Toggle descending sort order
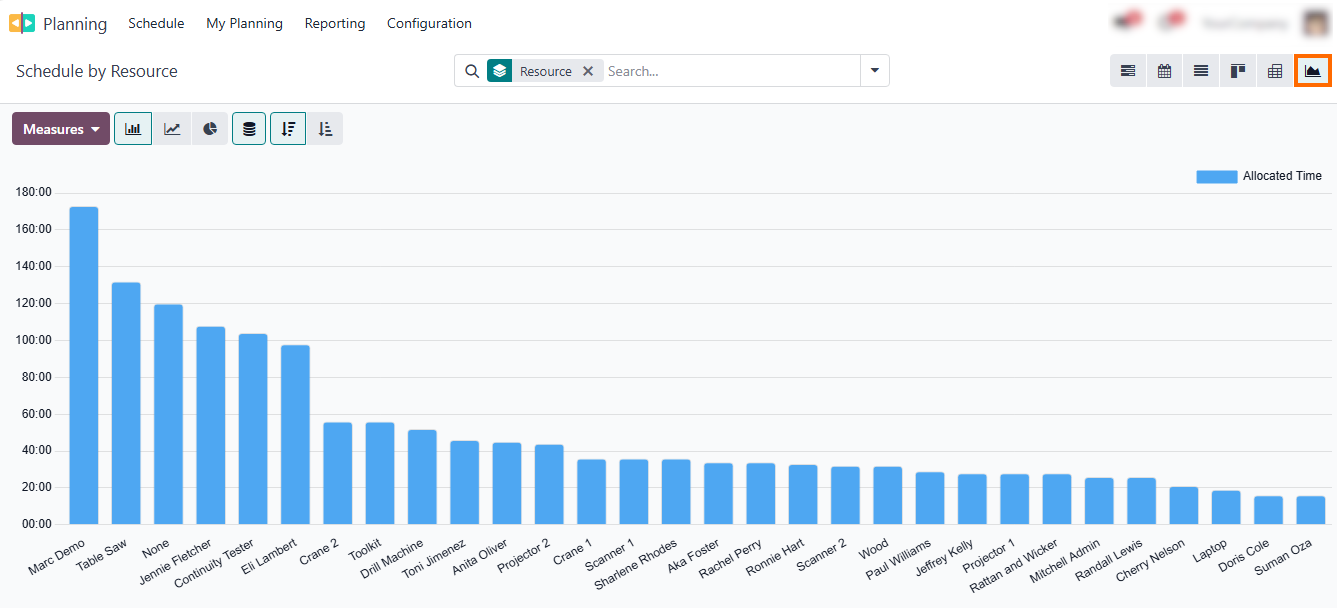The height and width of the screenshot is (608, 1337). 288,129
